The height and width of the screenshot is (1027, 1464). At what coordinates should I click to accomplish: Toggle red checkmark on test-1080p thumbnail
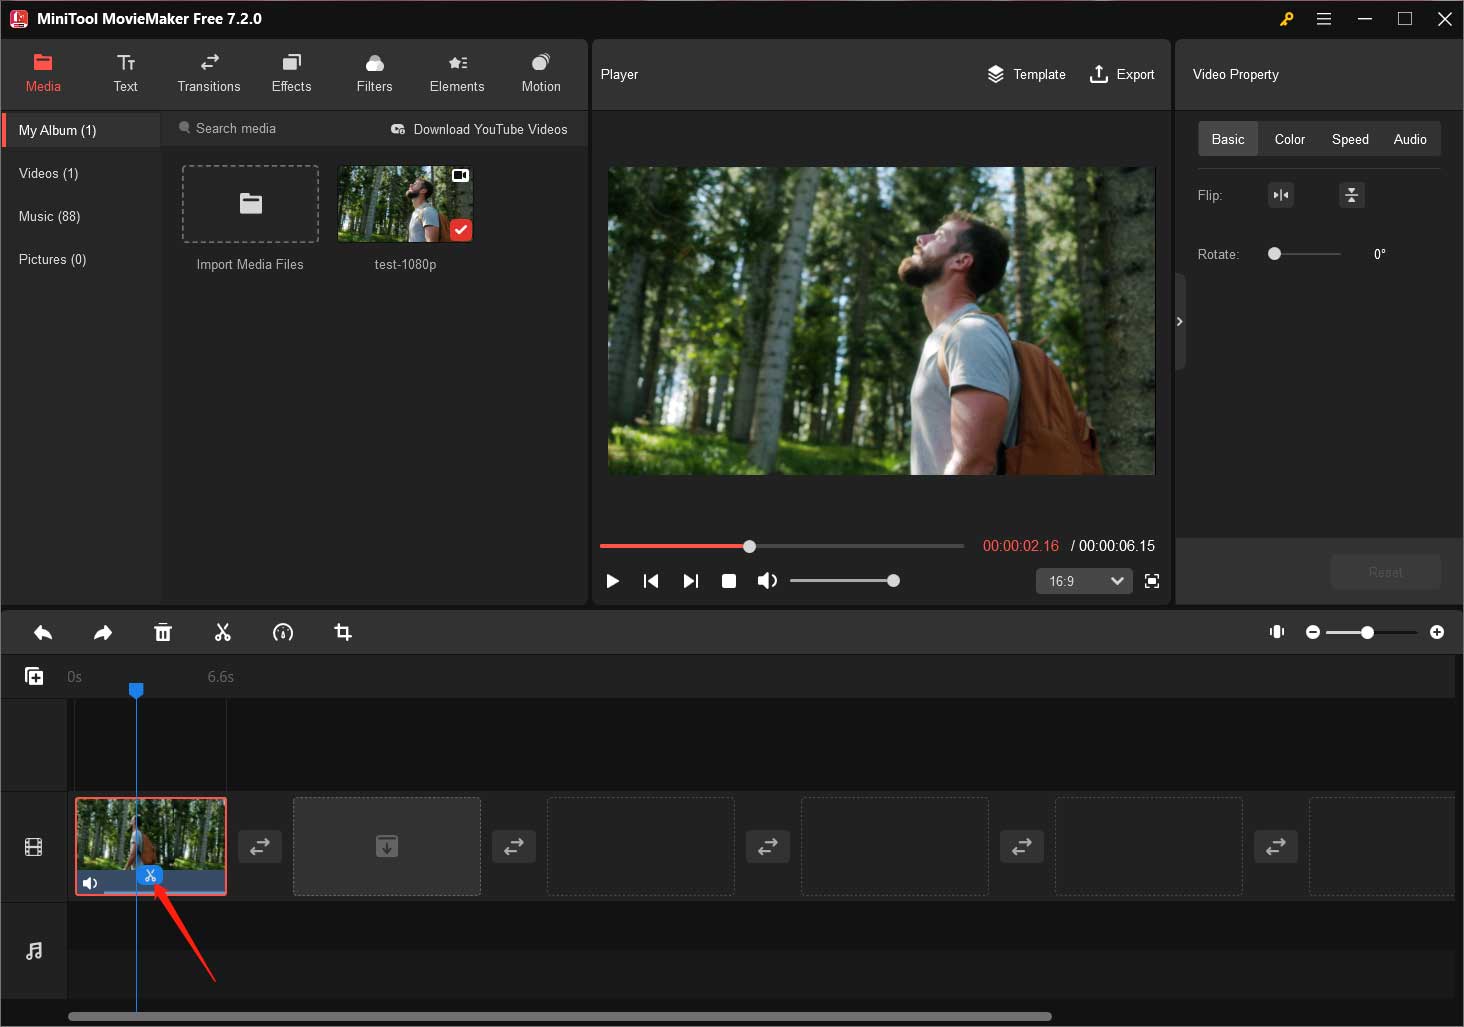(460, 230)
